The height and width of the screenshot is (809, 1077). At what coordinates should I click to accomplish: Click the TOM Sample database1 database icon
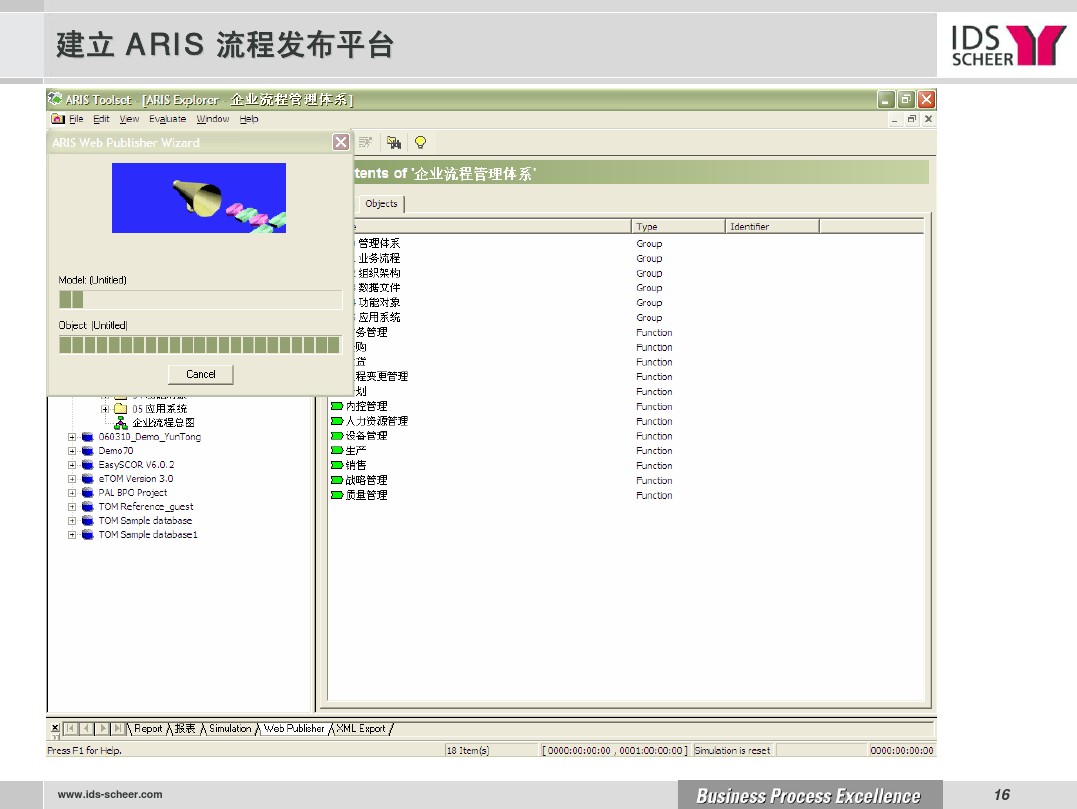(87, 534)
